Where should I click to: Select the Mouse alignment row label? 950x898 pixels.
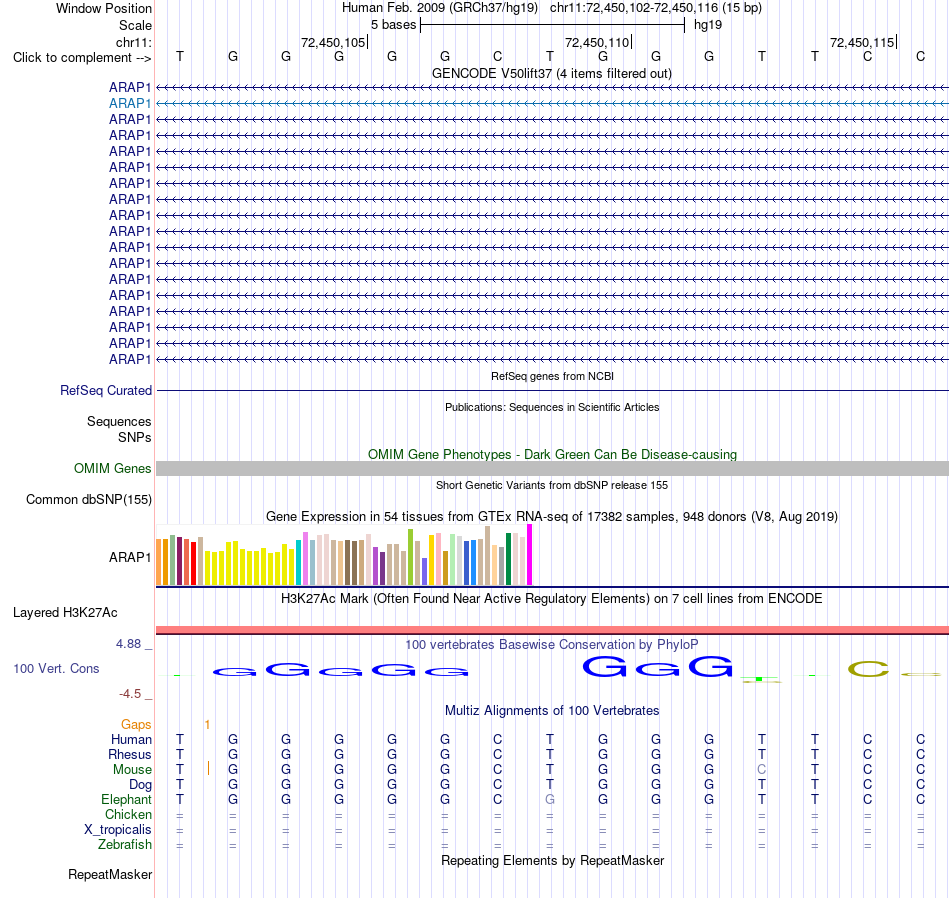point(132,770)
